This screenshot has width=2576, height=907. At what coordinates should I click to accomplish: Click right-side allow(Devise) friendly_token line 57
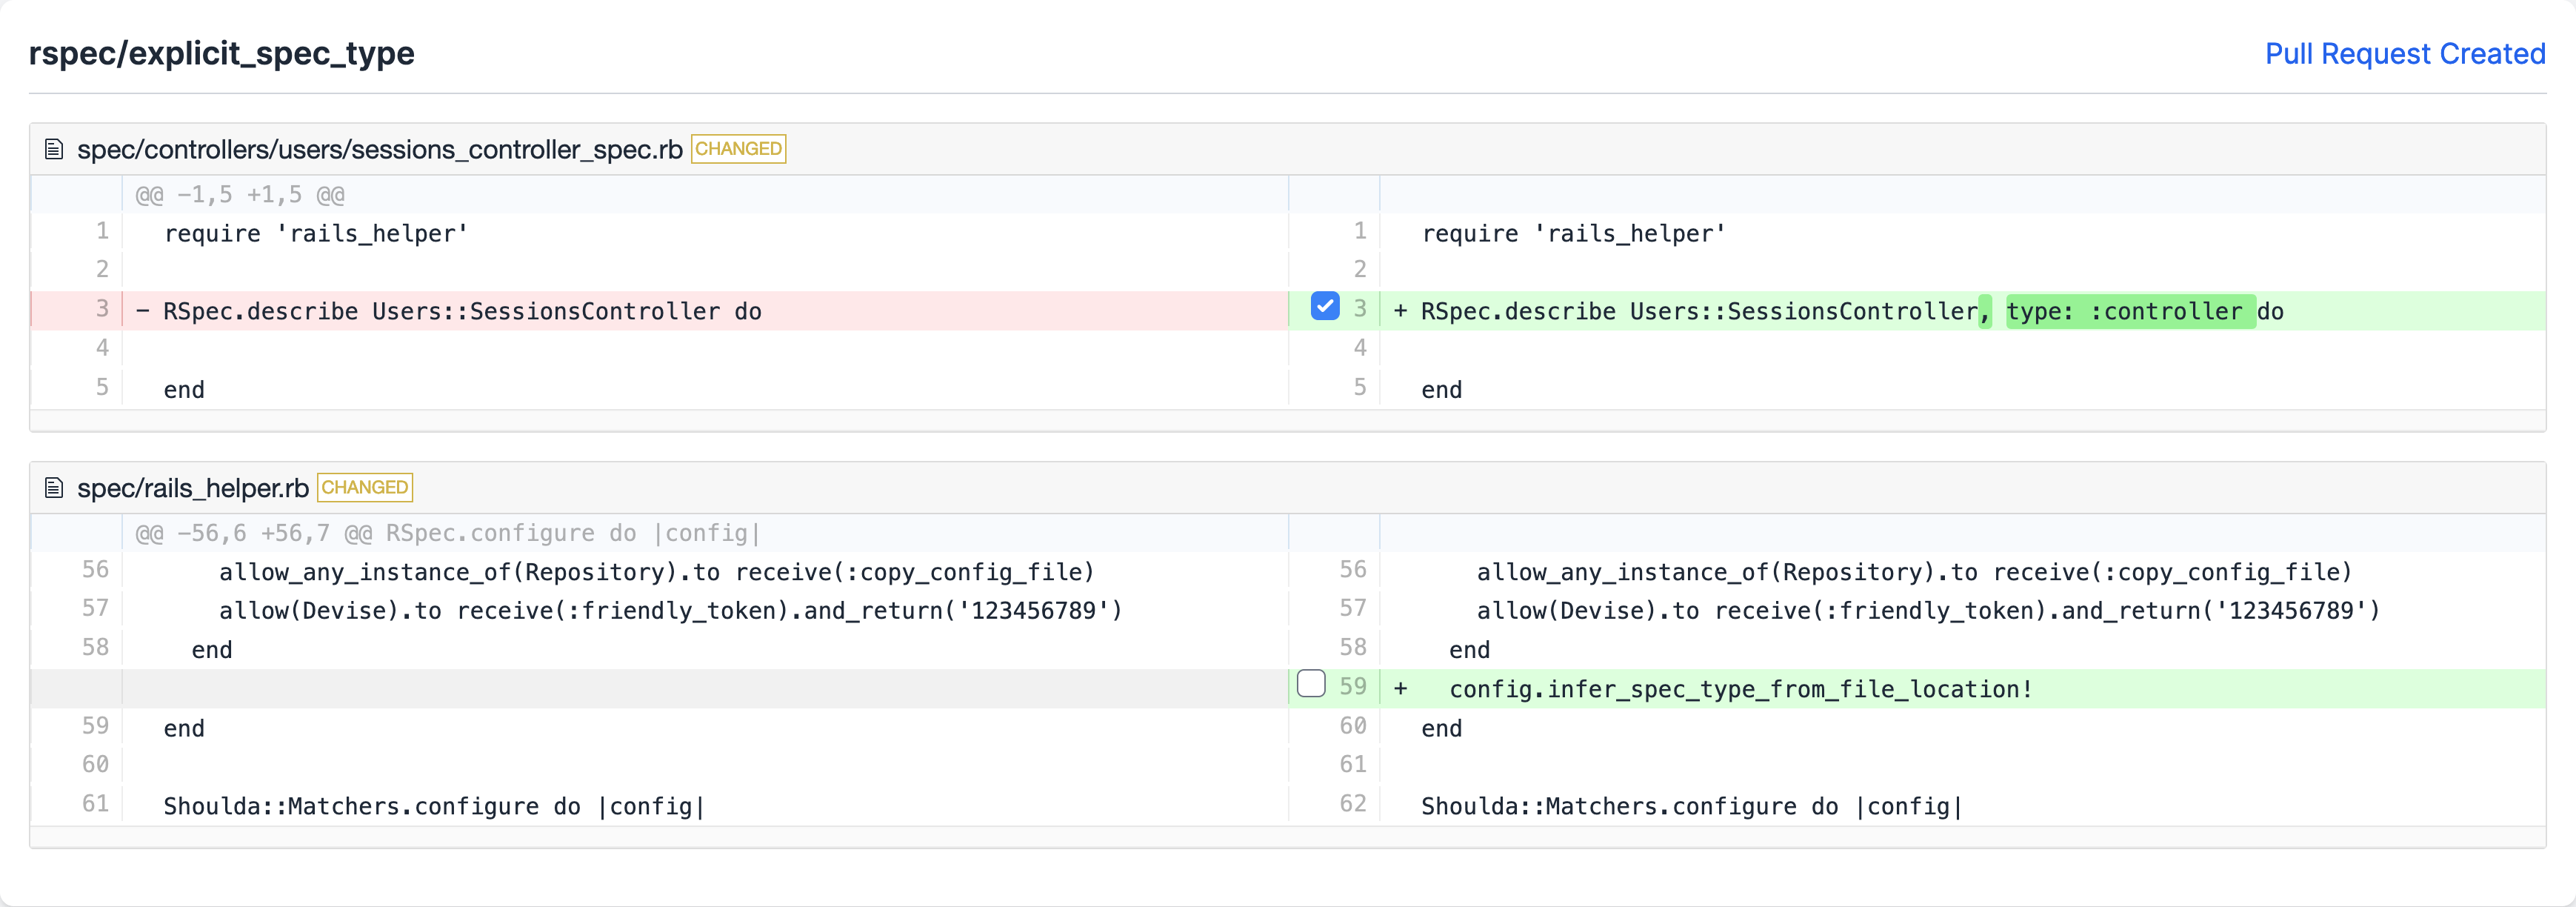pyautogui.click(x=1929, y=611)
